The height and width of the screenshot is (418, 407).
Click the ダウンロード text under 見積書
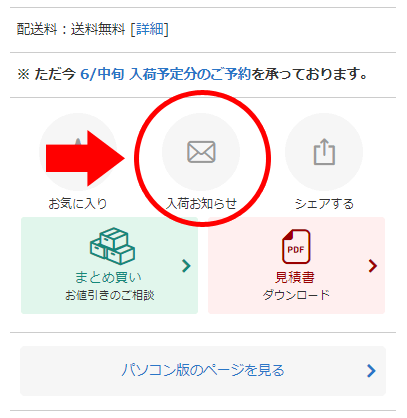296,295
